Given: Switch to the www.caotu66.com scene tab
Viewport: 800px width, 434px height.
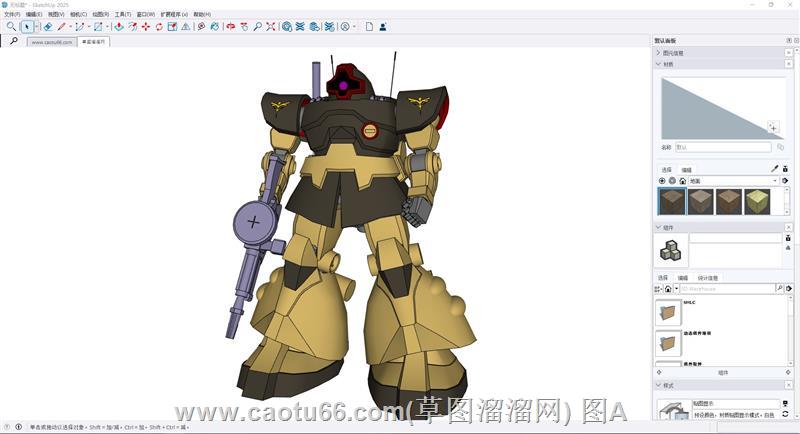Looking at the screenshot, I should pyautogui.click(x=52, y=42).
